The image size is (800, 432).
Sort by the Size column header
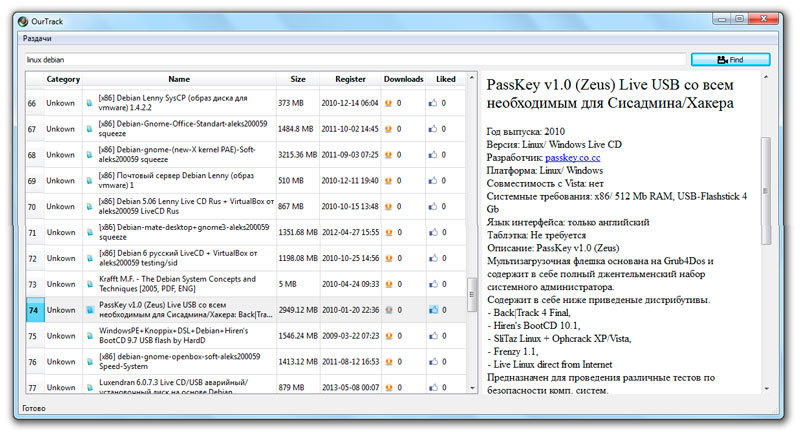click(x=298, y=79)
